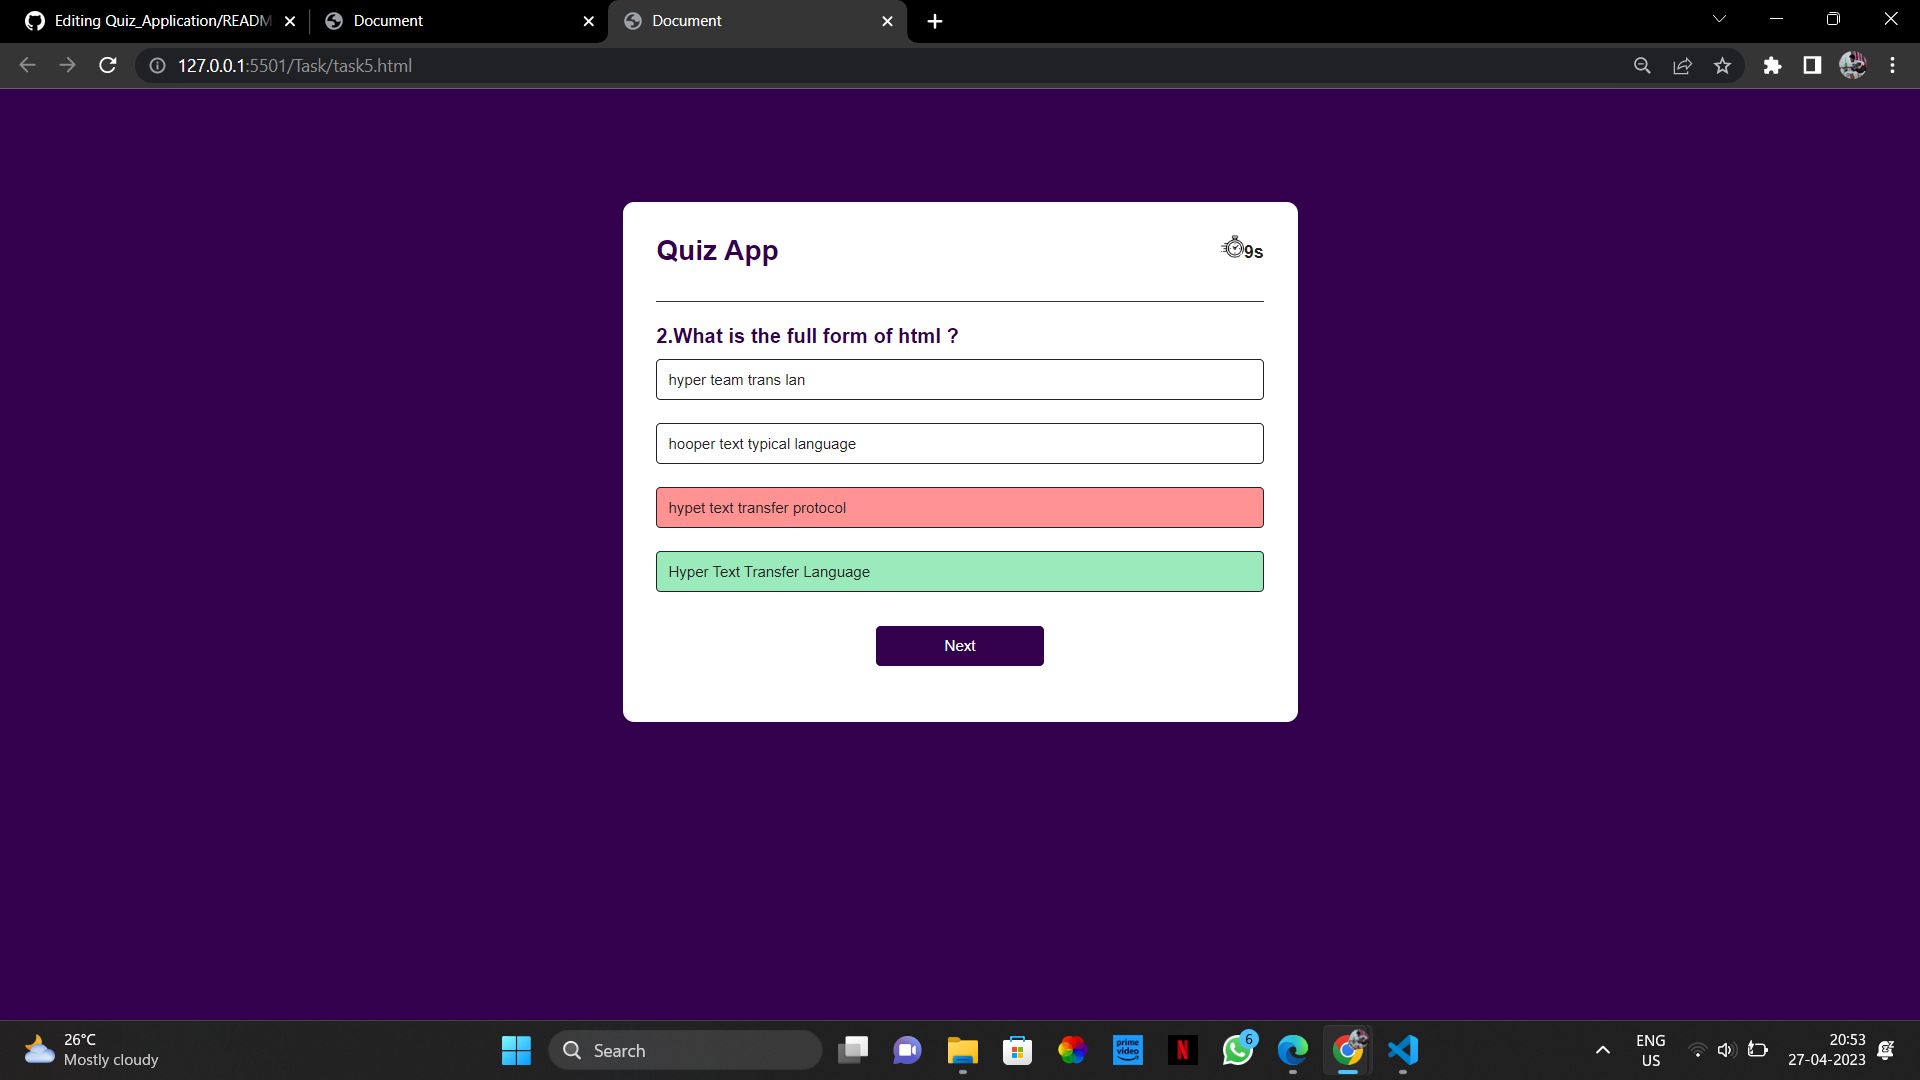Screen dimensions: 1920x1080
Task: Click the address bar URL
Action: [294, 66]
